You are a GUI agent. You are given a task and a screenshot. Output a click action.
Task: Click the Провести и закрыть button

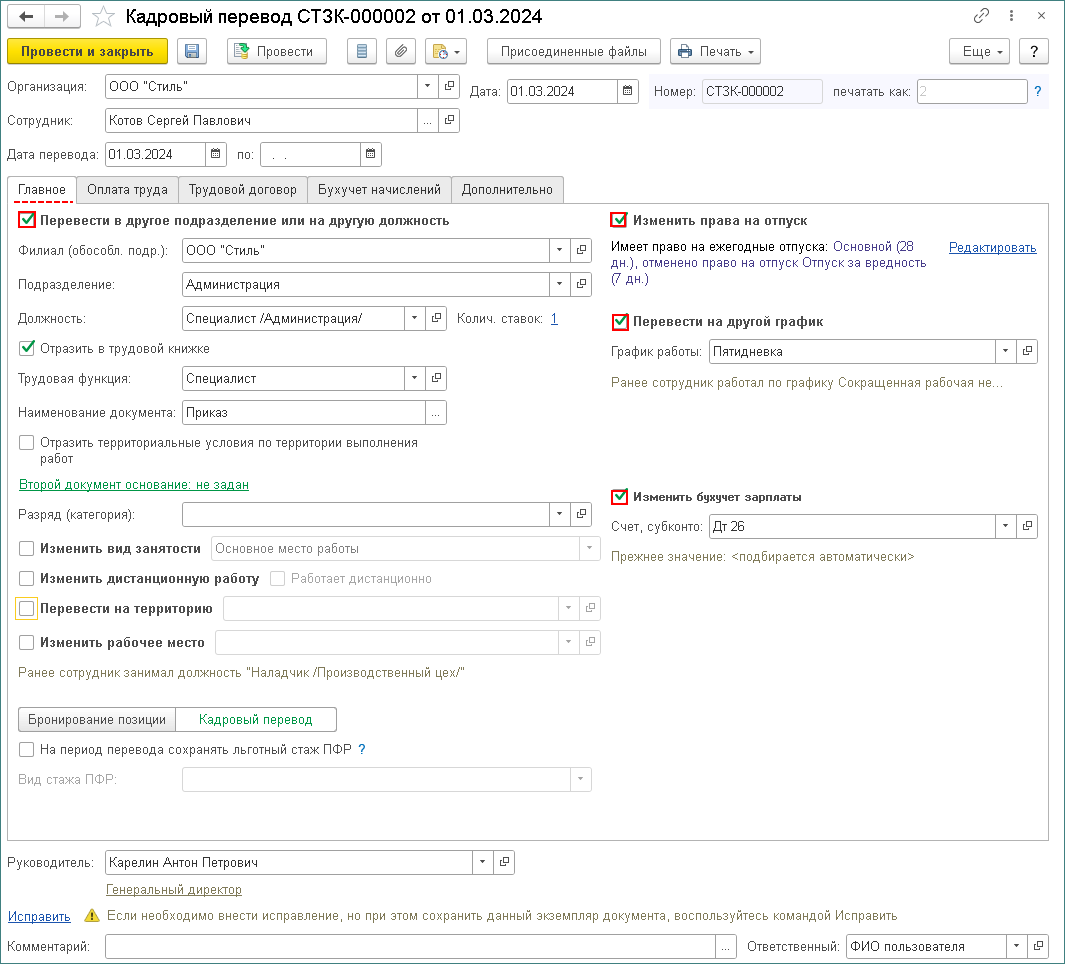tap(87, 52)
